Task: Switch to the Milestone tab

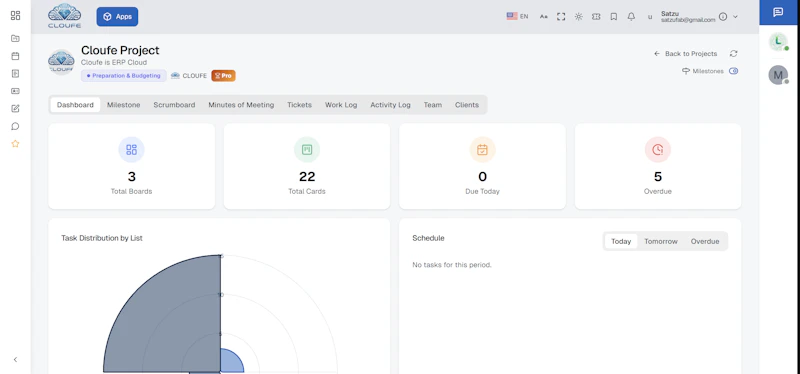Action: 123,105
